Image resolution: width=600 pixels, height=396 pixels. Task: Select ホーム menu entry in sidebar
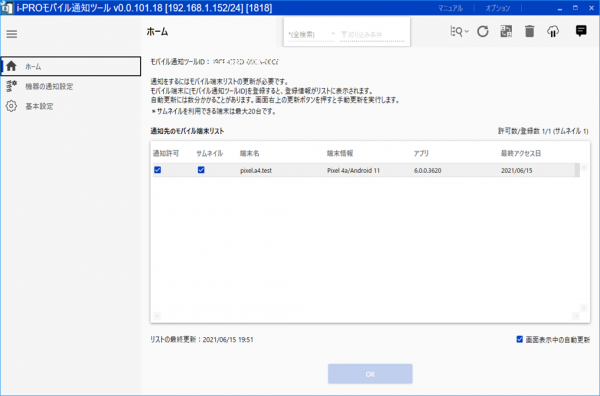click(71, 66)
